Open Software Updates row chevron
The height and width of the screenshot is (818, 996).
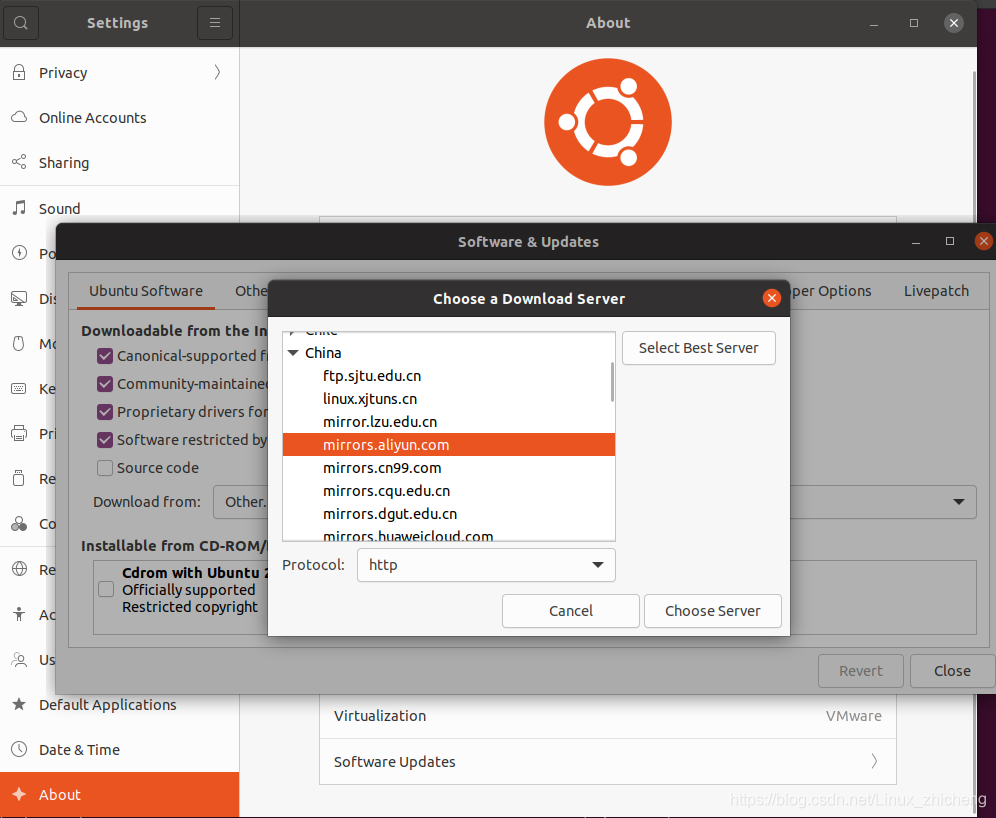pos(874,761)
